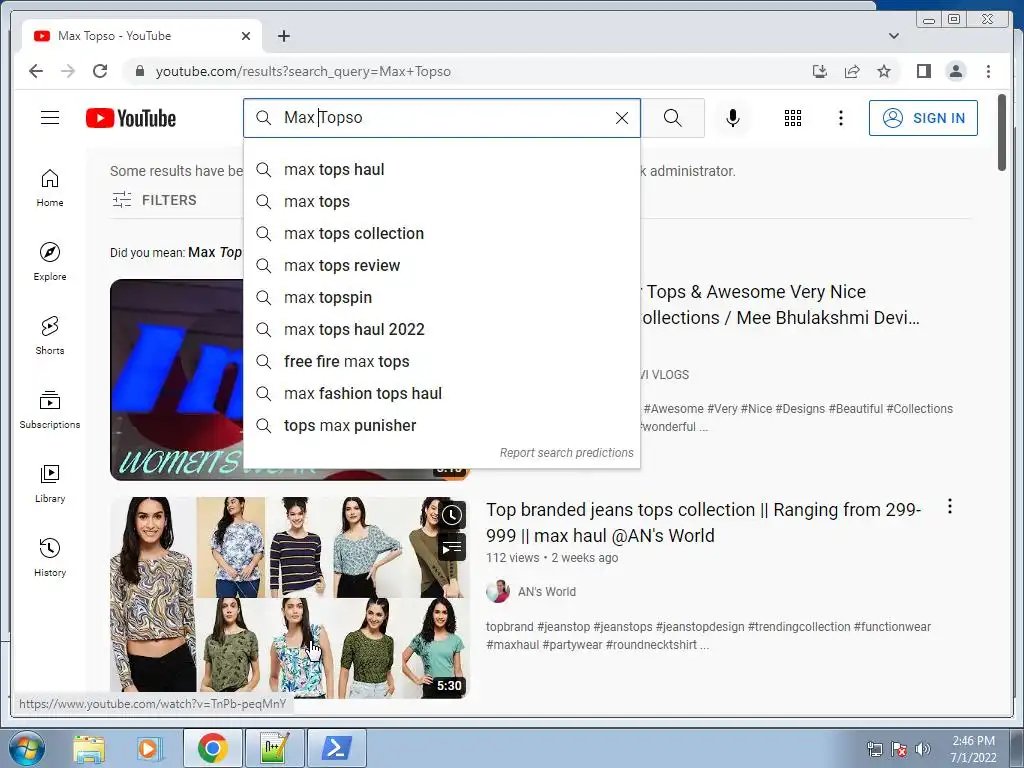View site information lock icon

(139, 71)
